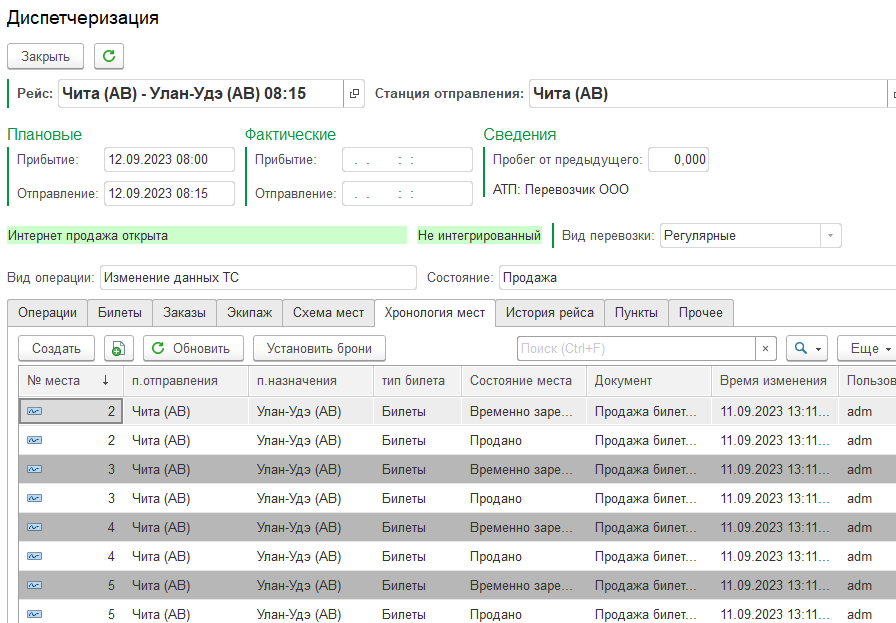
Task: Click the planned Прибытие date field
Action: coord(168,160)
